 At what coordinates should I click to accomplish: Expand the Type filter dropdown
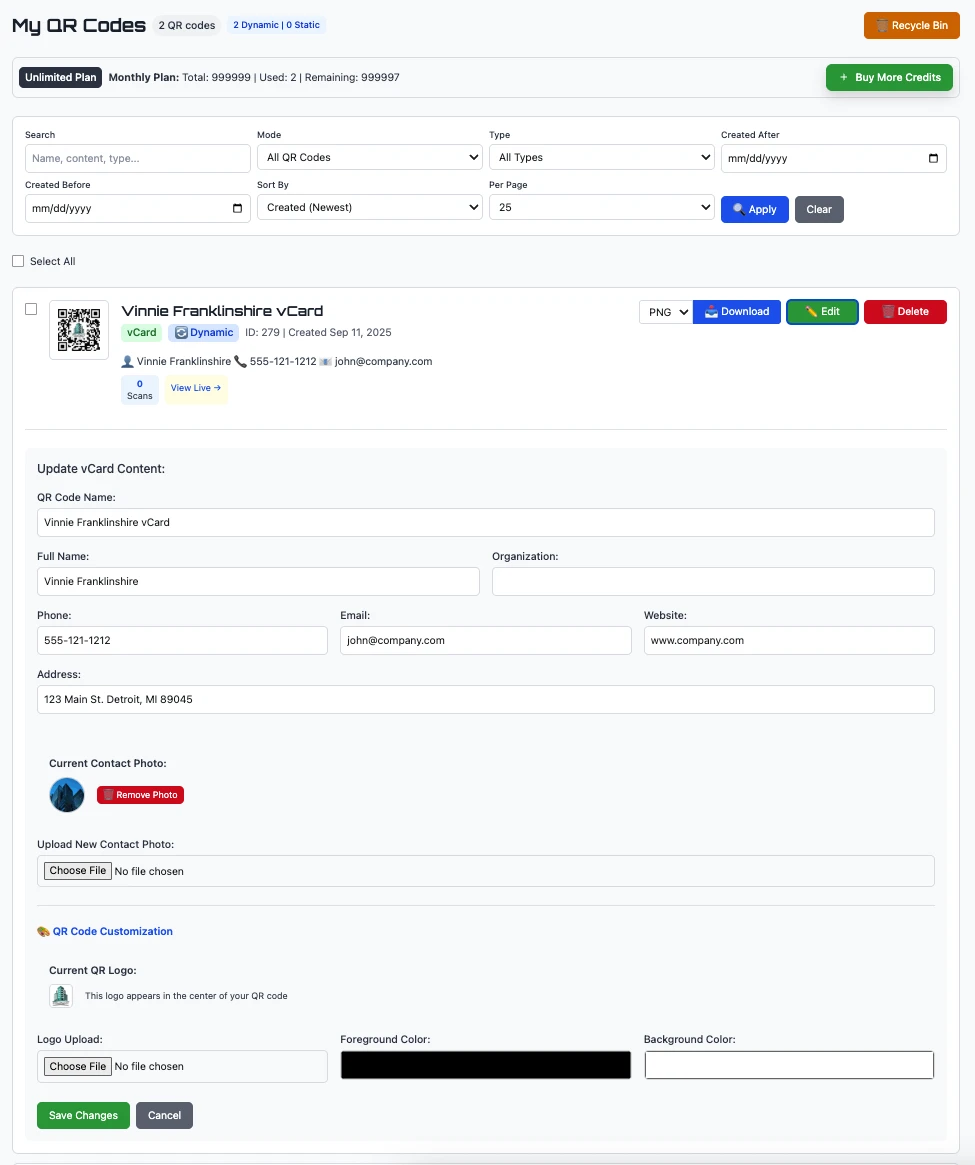601,158
